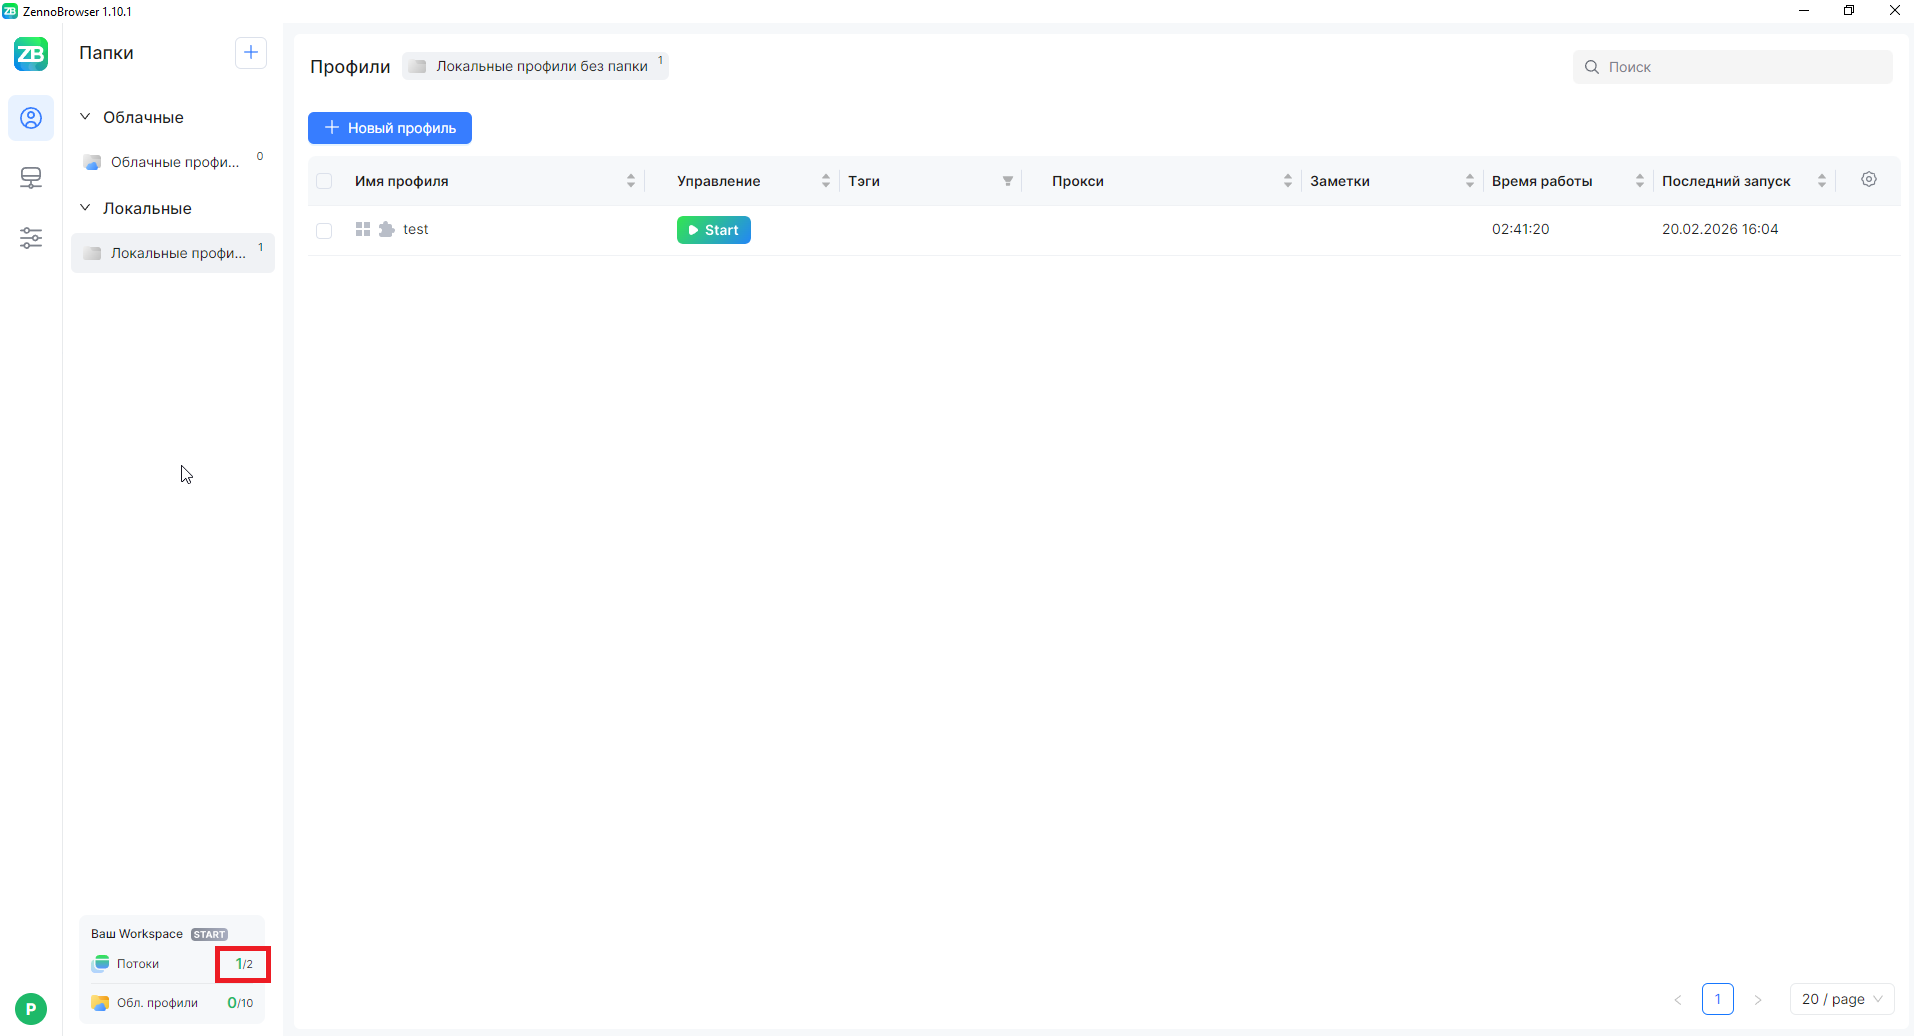Create a profile with Новый профиль
This screenshot has height=1036, width=1914.
[390, 128]
